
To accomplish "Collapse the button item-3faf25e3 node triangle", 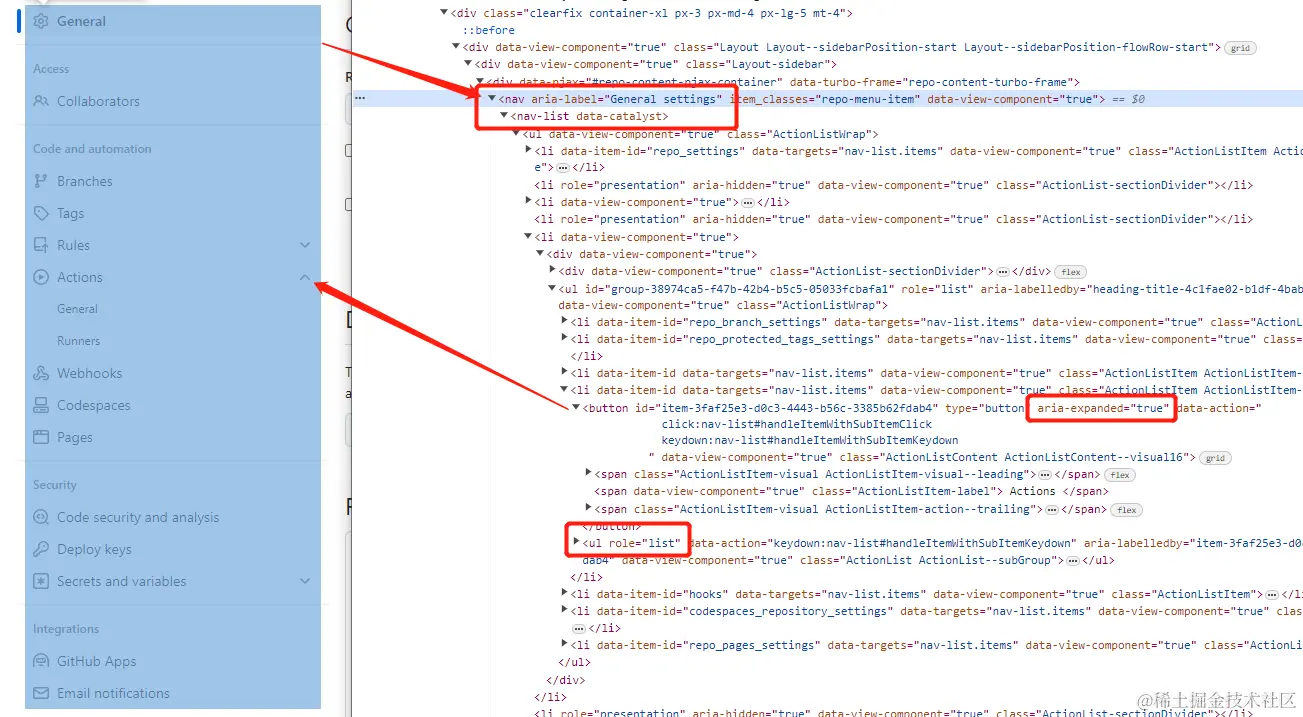I will (576, 408).
